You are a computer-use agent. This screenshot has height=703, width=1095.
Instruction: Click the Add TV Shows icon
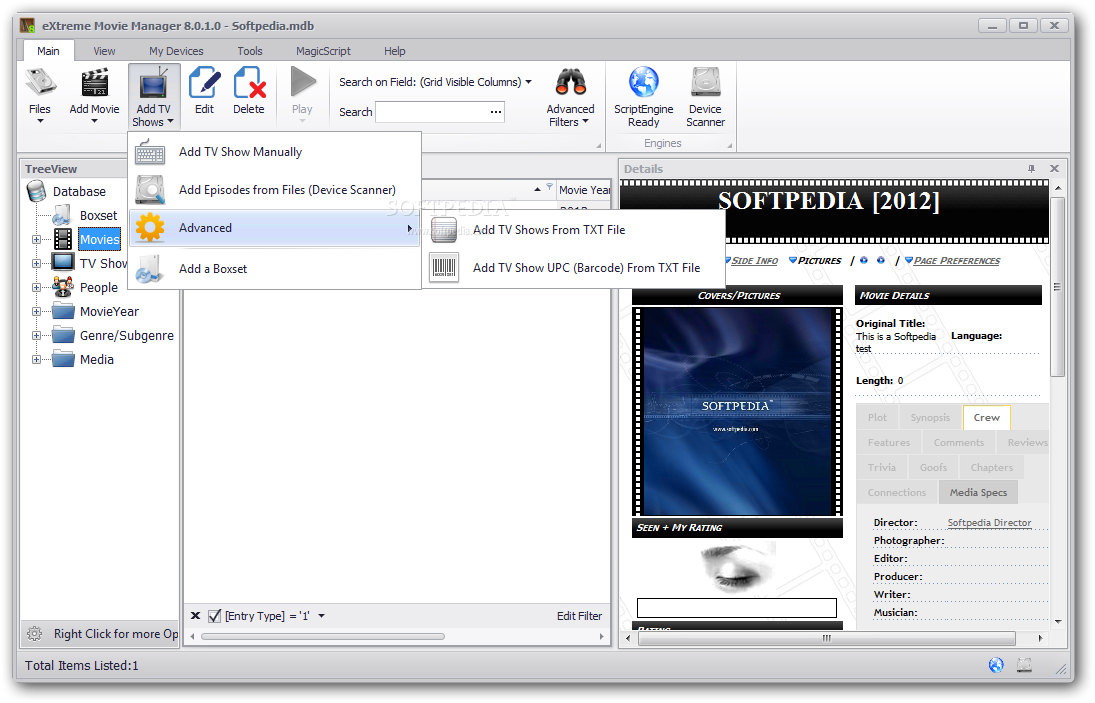click(154, 84)
